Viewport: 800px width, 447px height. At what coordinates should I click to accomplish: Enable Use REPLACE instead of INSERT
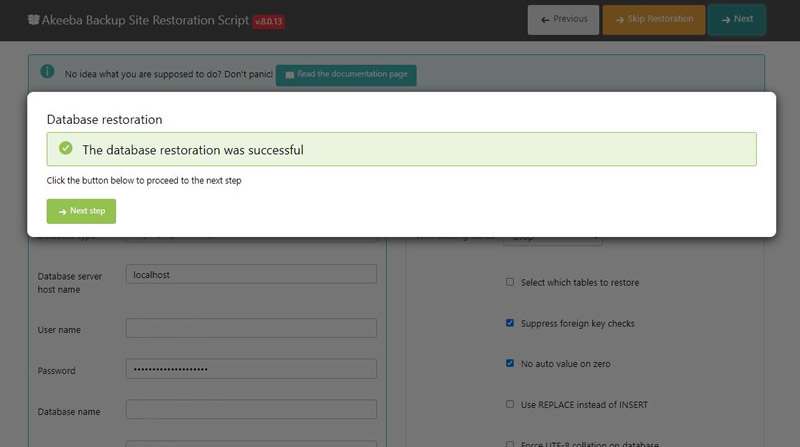510,404
